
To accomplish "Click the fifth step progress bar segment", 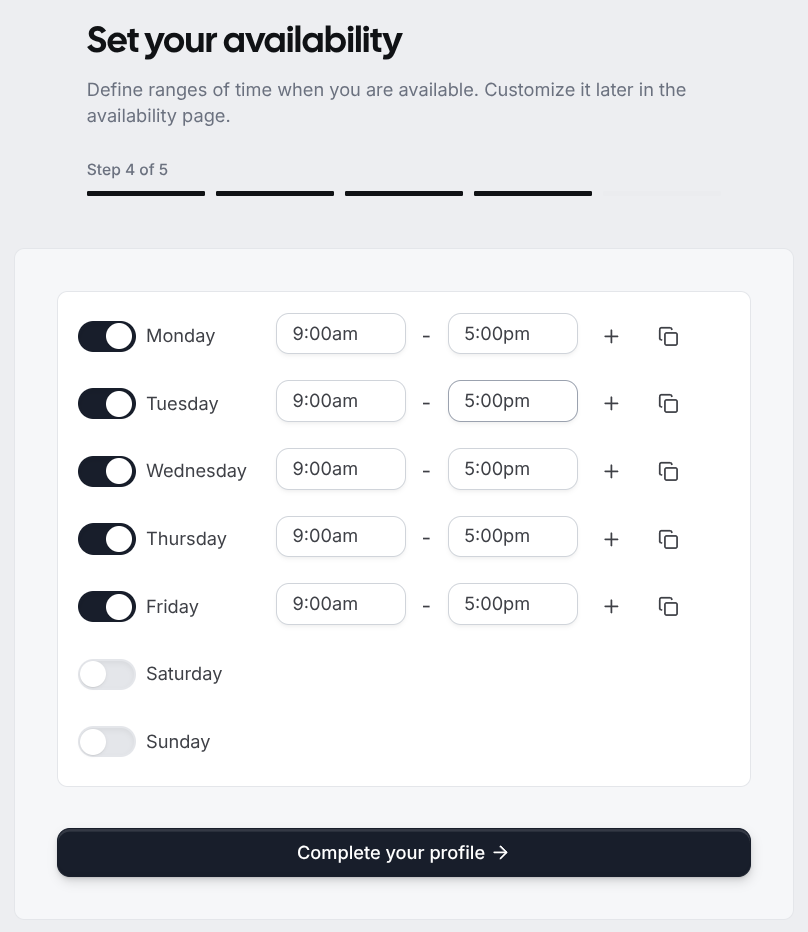I will 662,193.
